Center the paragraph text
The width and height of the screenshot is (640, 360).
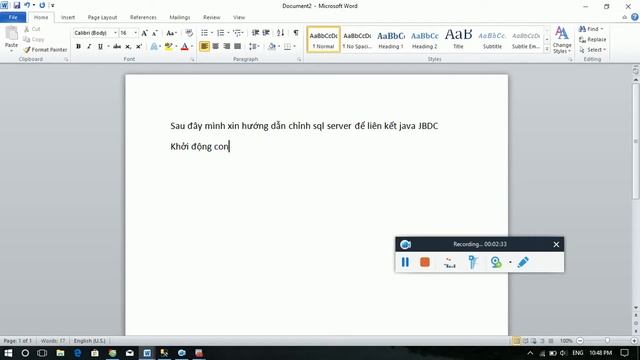216,47
